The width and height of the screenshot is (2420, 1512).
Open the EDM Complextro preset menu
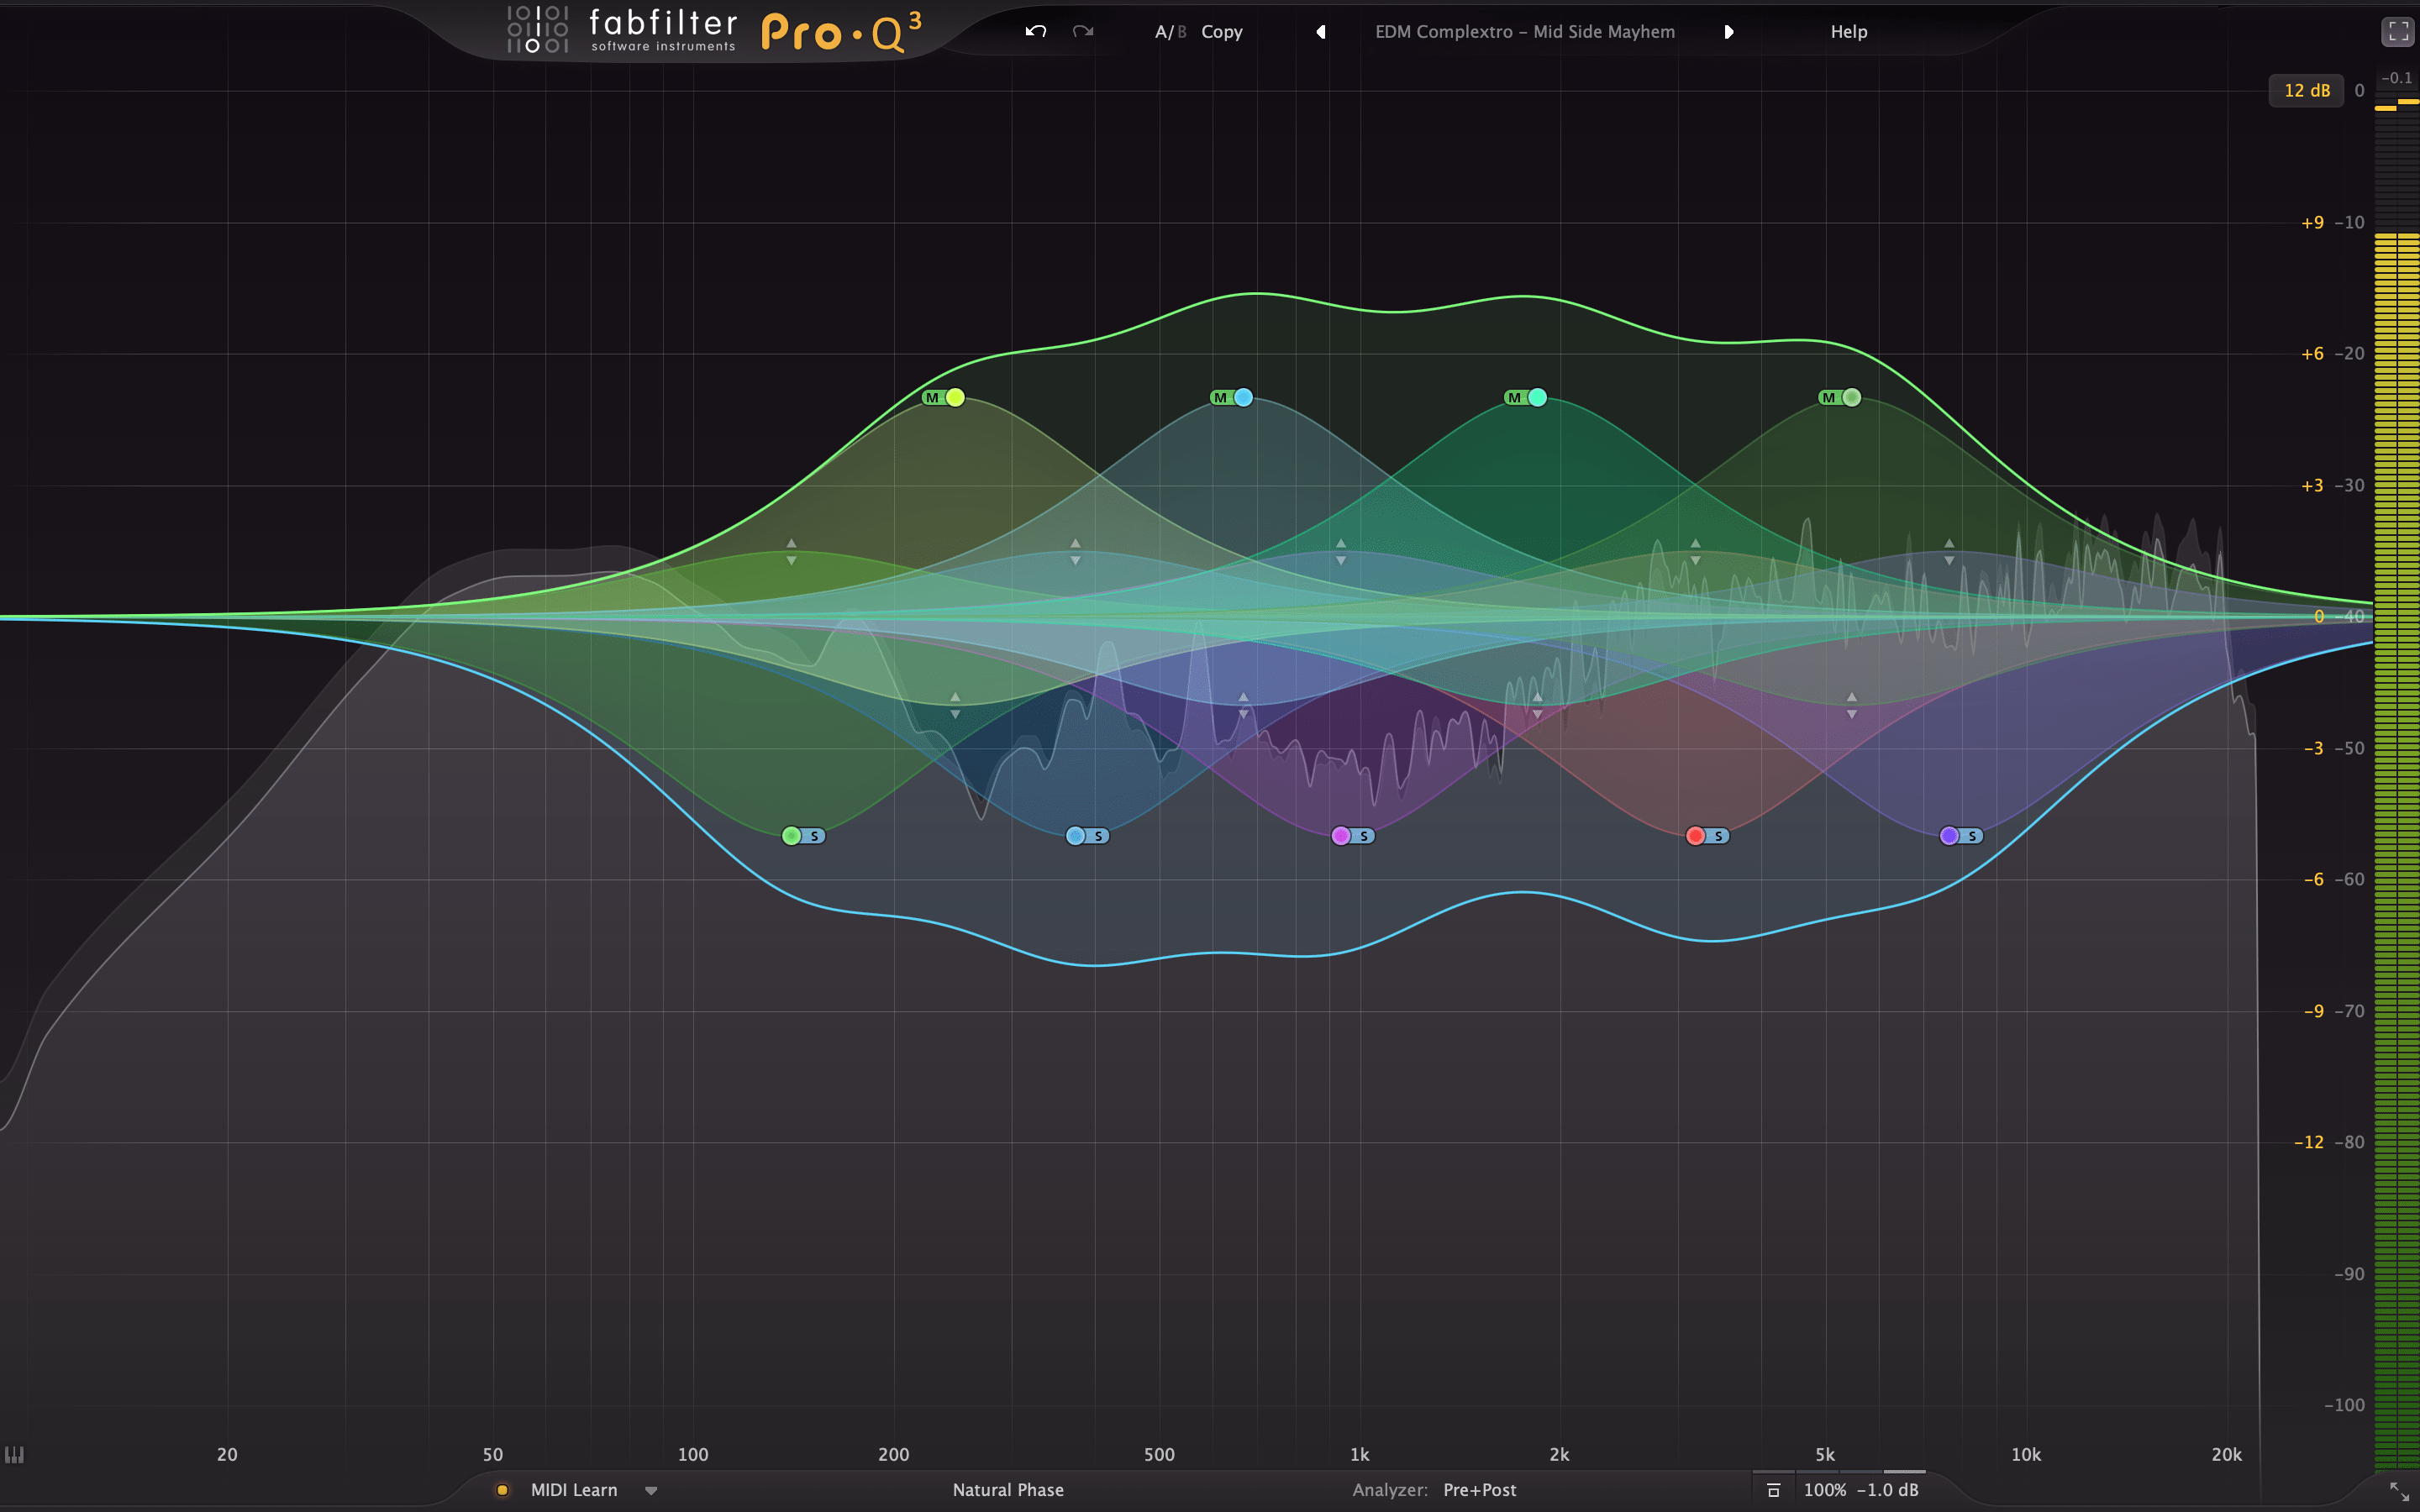click(1524, 32)
